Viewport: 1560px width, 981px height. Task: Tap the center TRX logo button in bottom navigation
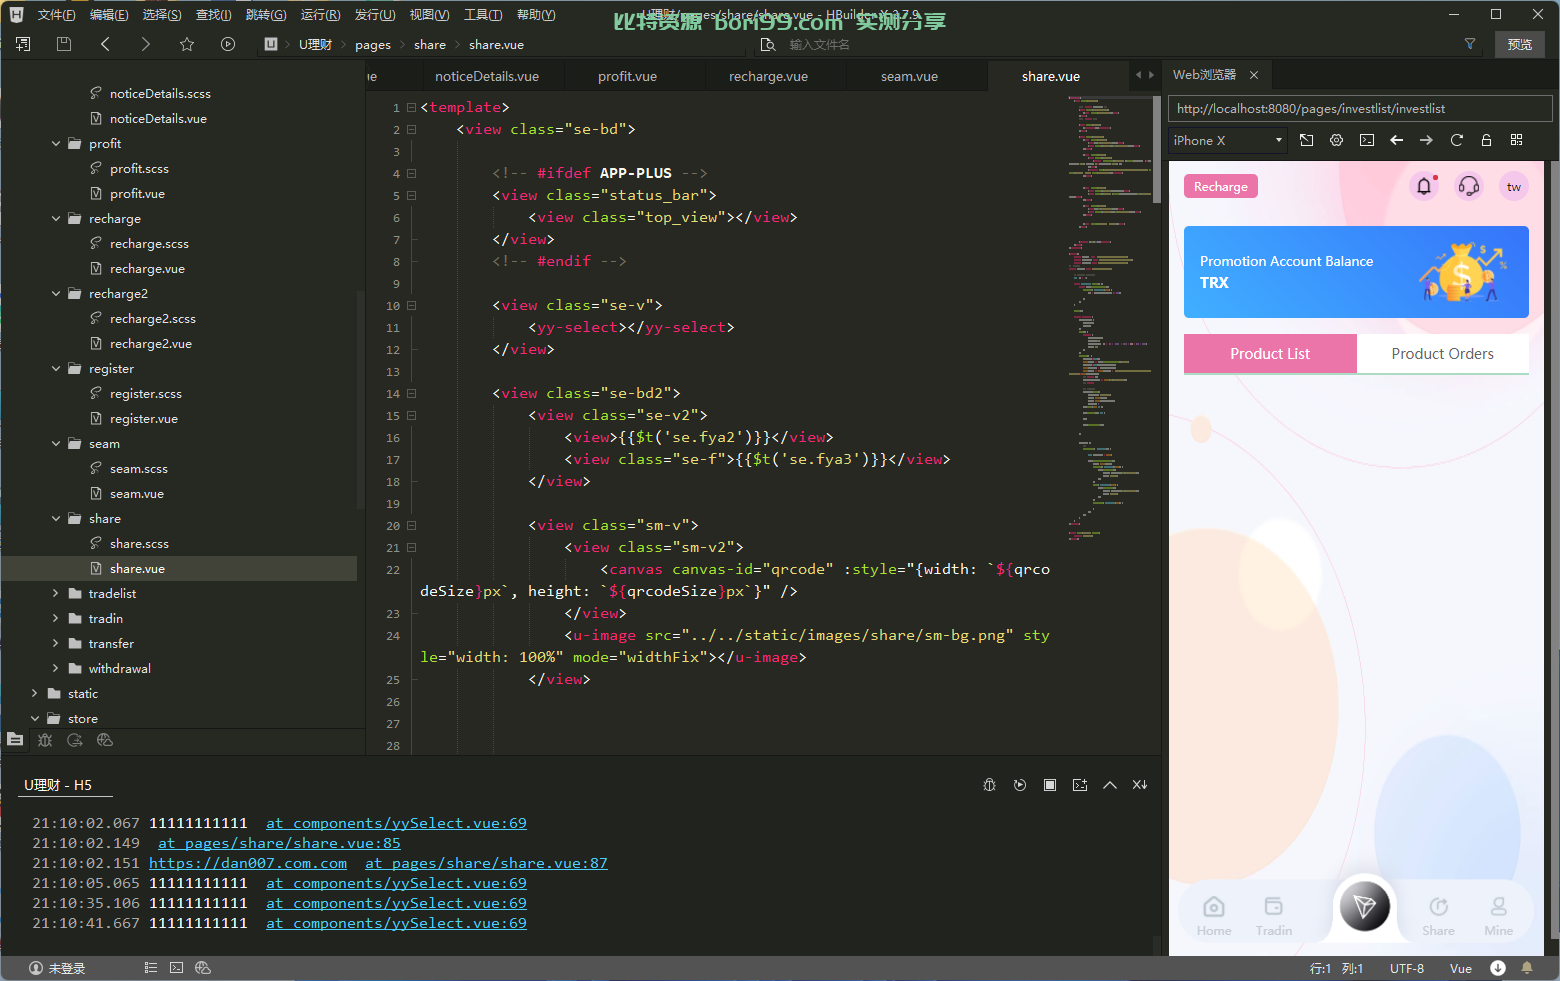tap(1364, 906)
